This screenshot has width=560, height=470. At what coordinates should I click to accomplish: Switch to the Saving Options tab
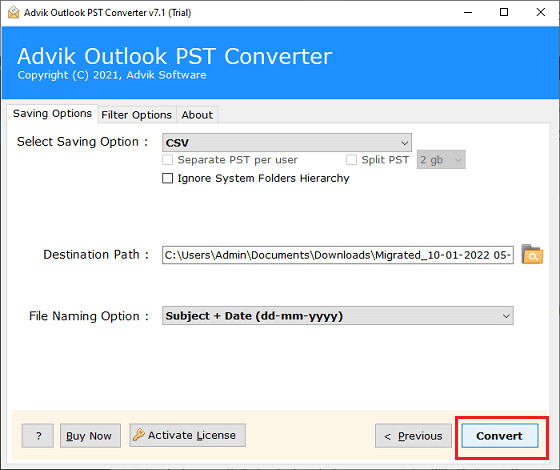click(52, 114)
